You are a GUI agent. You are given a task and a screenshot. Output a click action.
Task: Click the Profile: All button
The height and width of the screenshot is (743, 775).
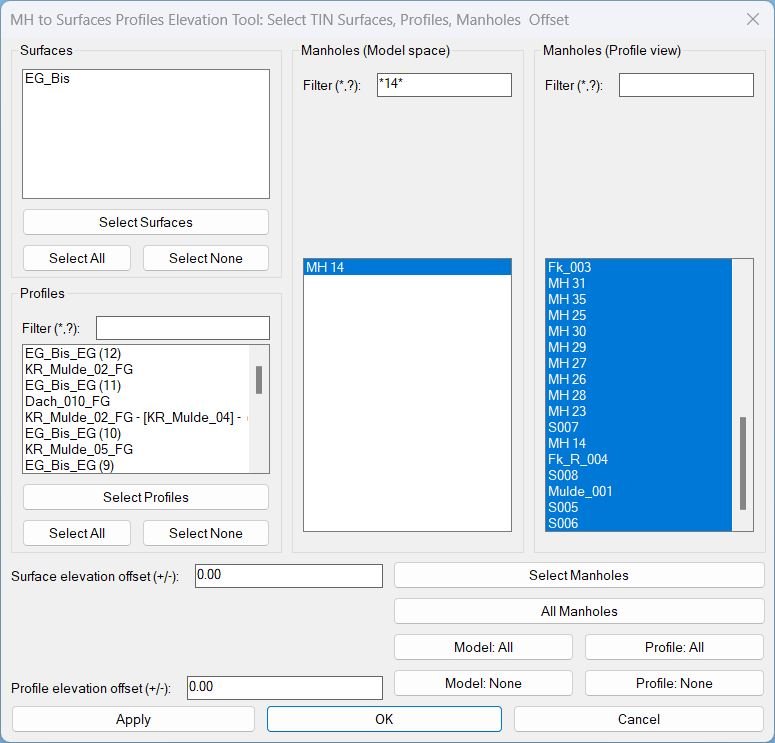pos(674,647)
